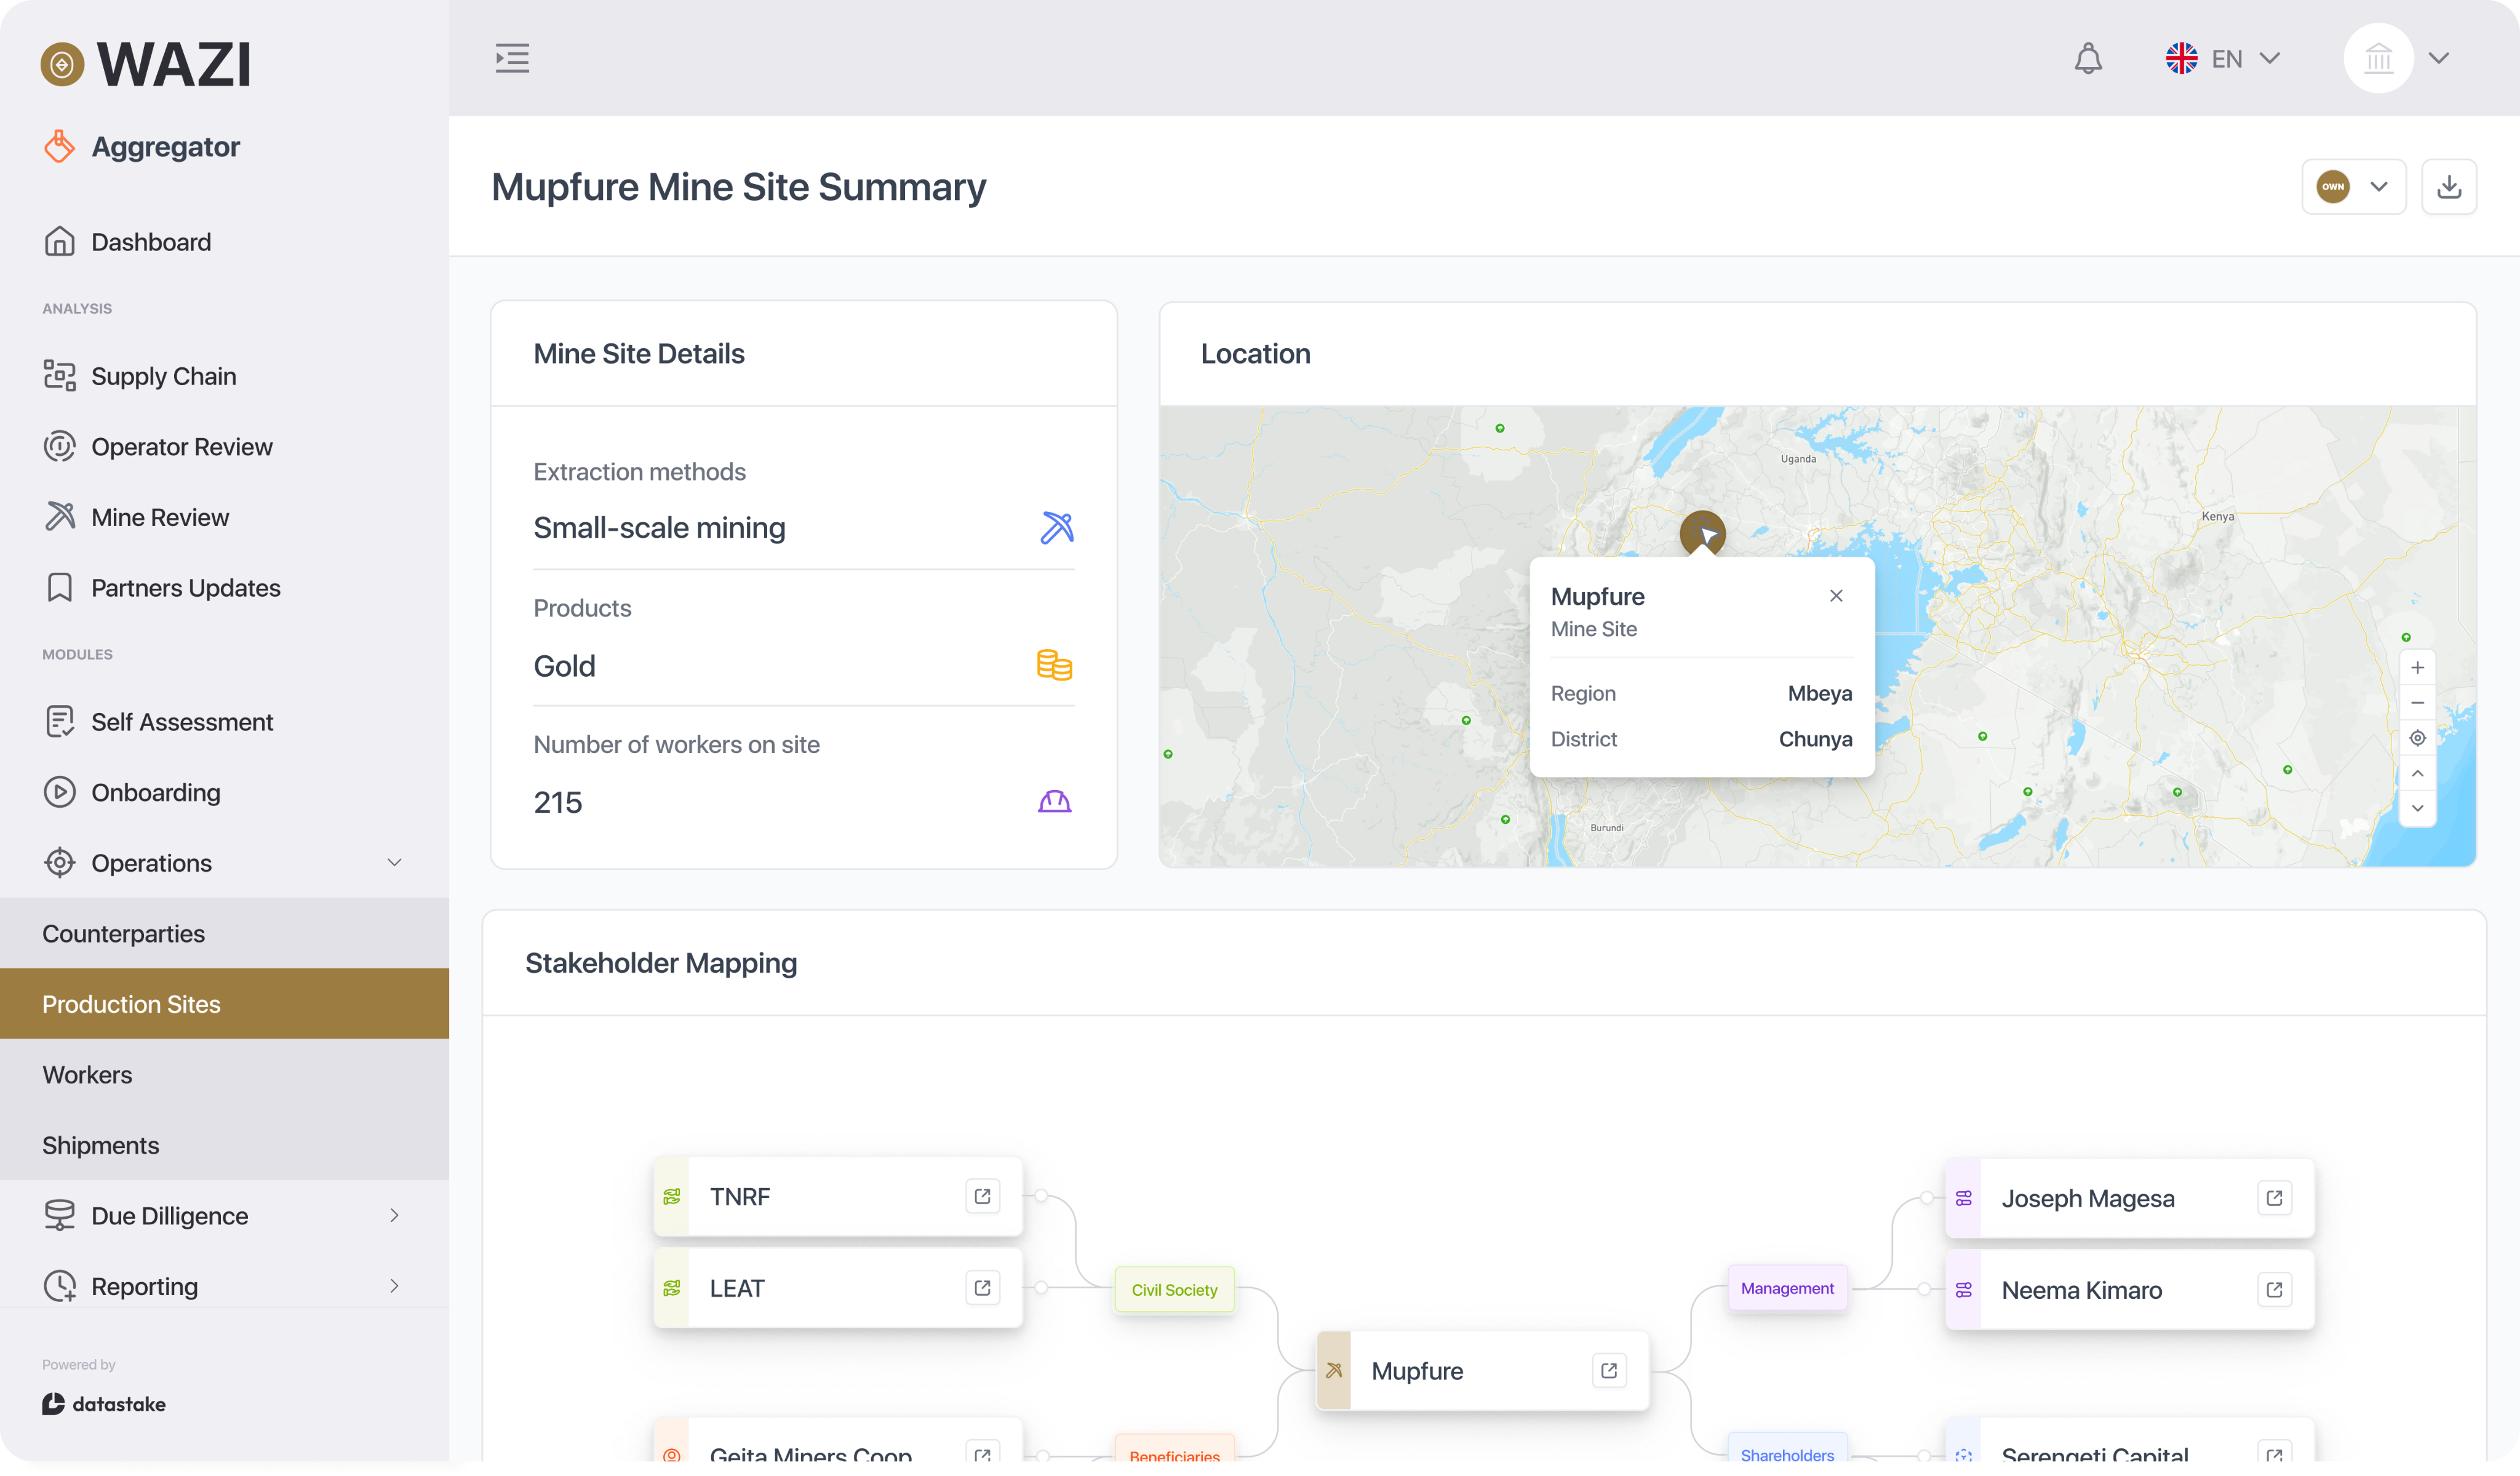Screen dimensions: 2520x1476
Task: Zoom in on the location map
Action: point(2417,668)
